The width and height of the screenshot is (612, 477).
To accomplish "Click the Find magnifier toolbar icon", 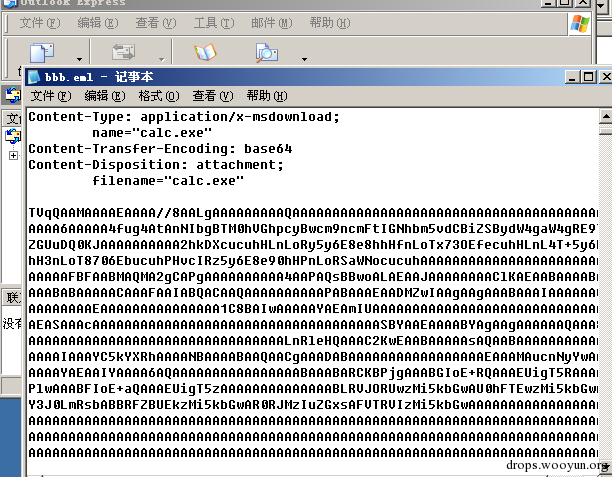I will tap(267, 52).
